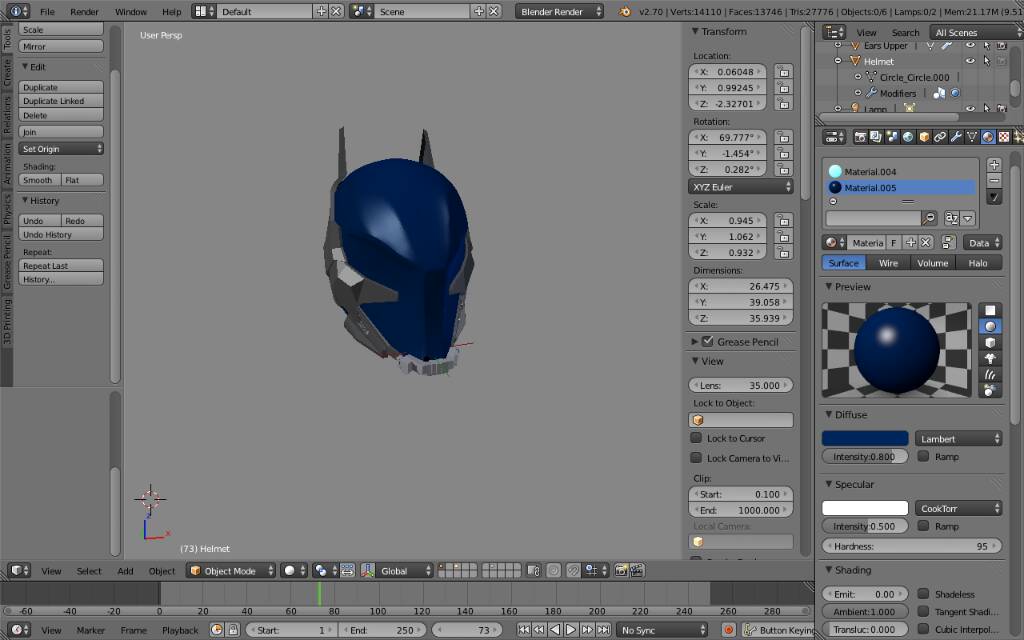
Task: Adjust the Hardness slider
Action: [912, 546]
